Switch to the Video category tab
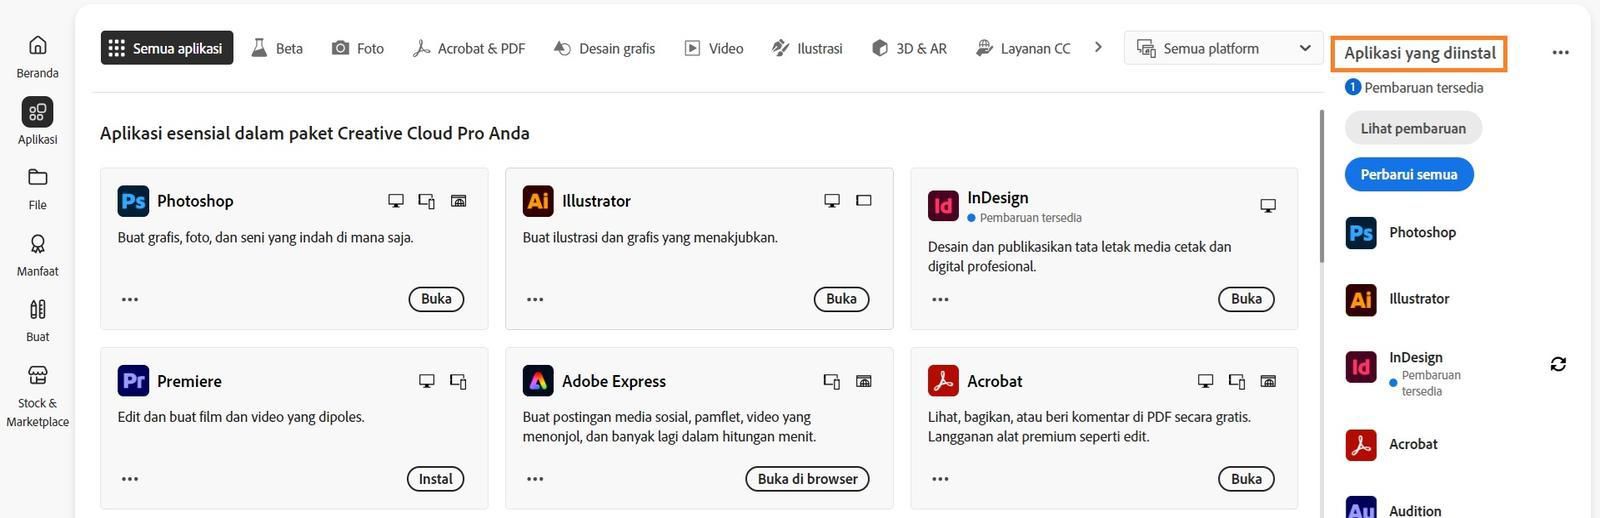This screenshot has height=518, width=1600. coord(714,48)
